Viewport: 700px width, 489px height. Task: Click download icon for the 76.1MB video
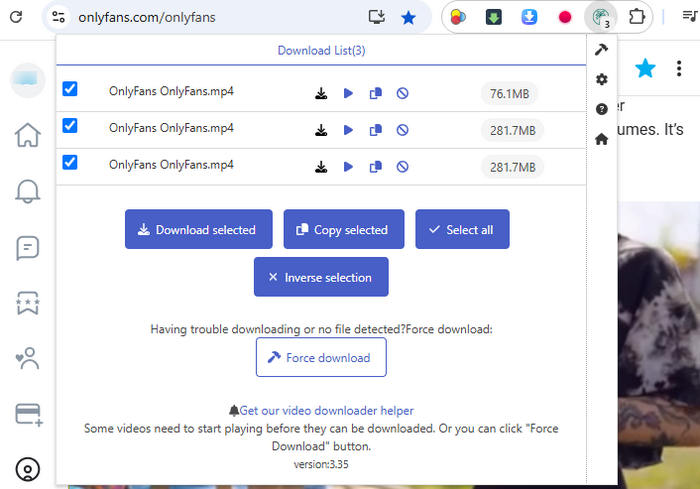point(321,94)
